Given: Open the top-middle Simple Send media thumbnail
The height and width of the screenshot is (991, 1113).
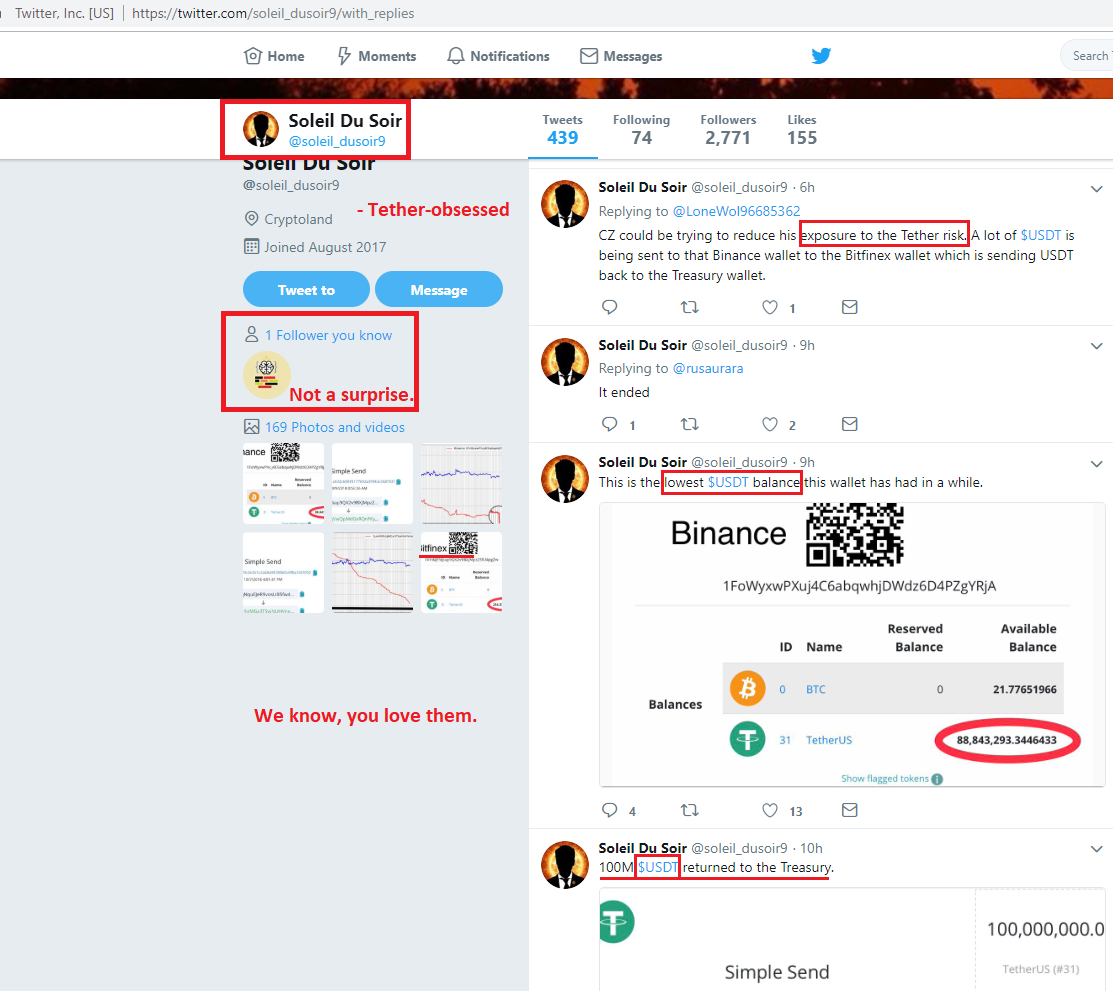Looking at the screenshot, I should point(372,483).
